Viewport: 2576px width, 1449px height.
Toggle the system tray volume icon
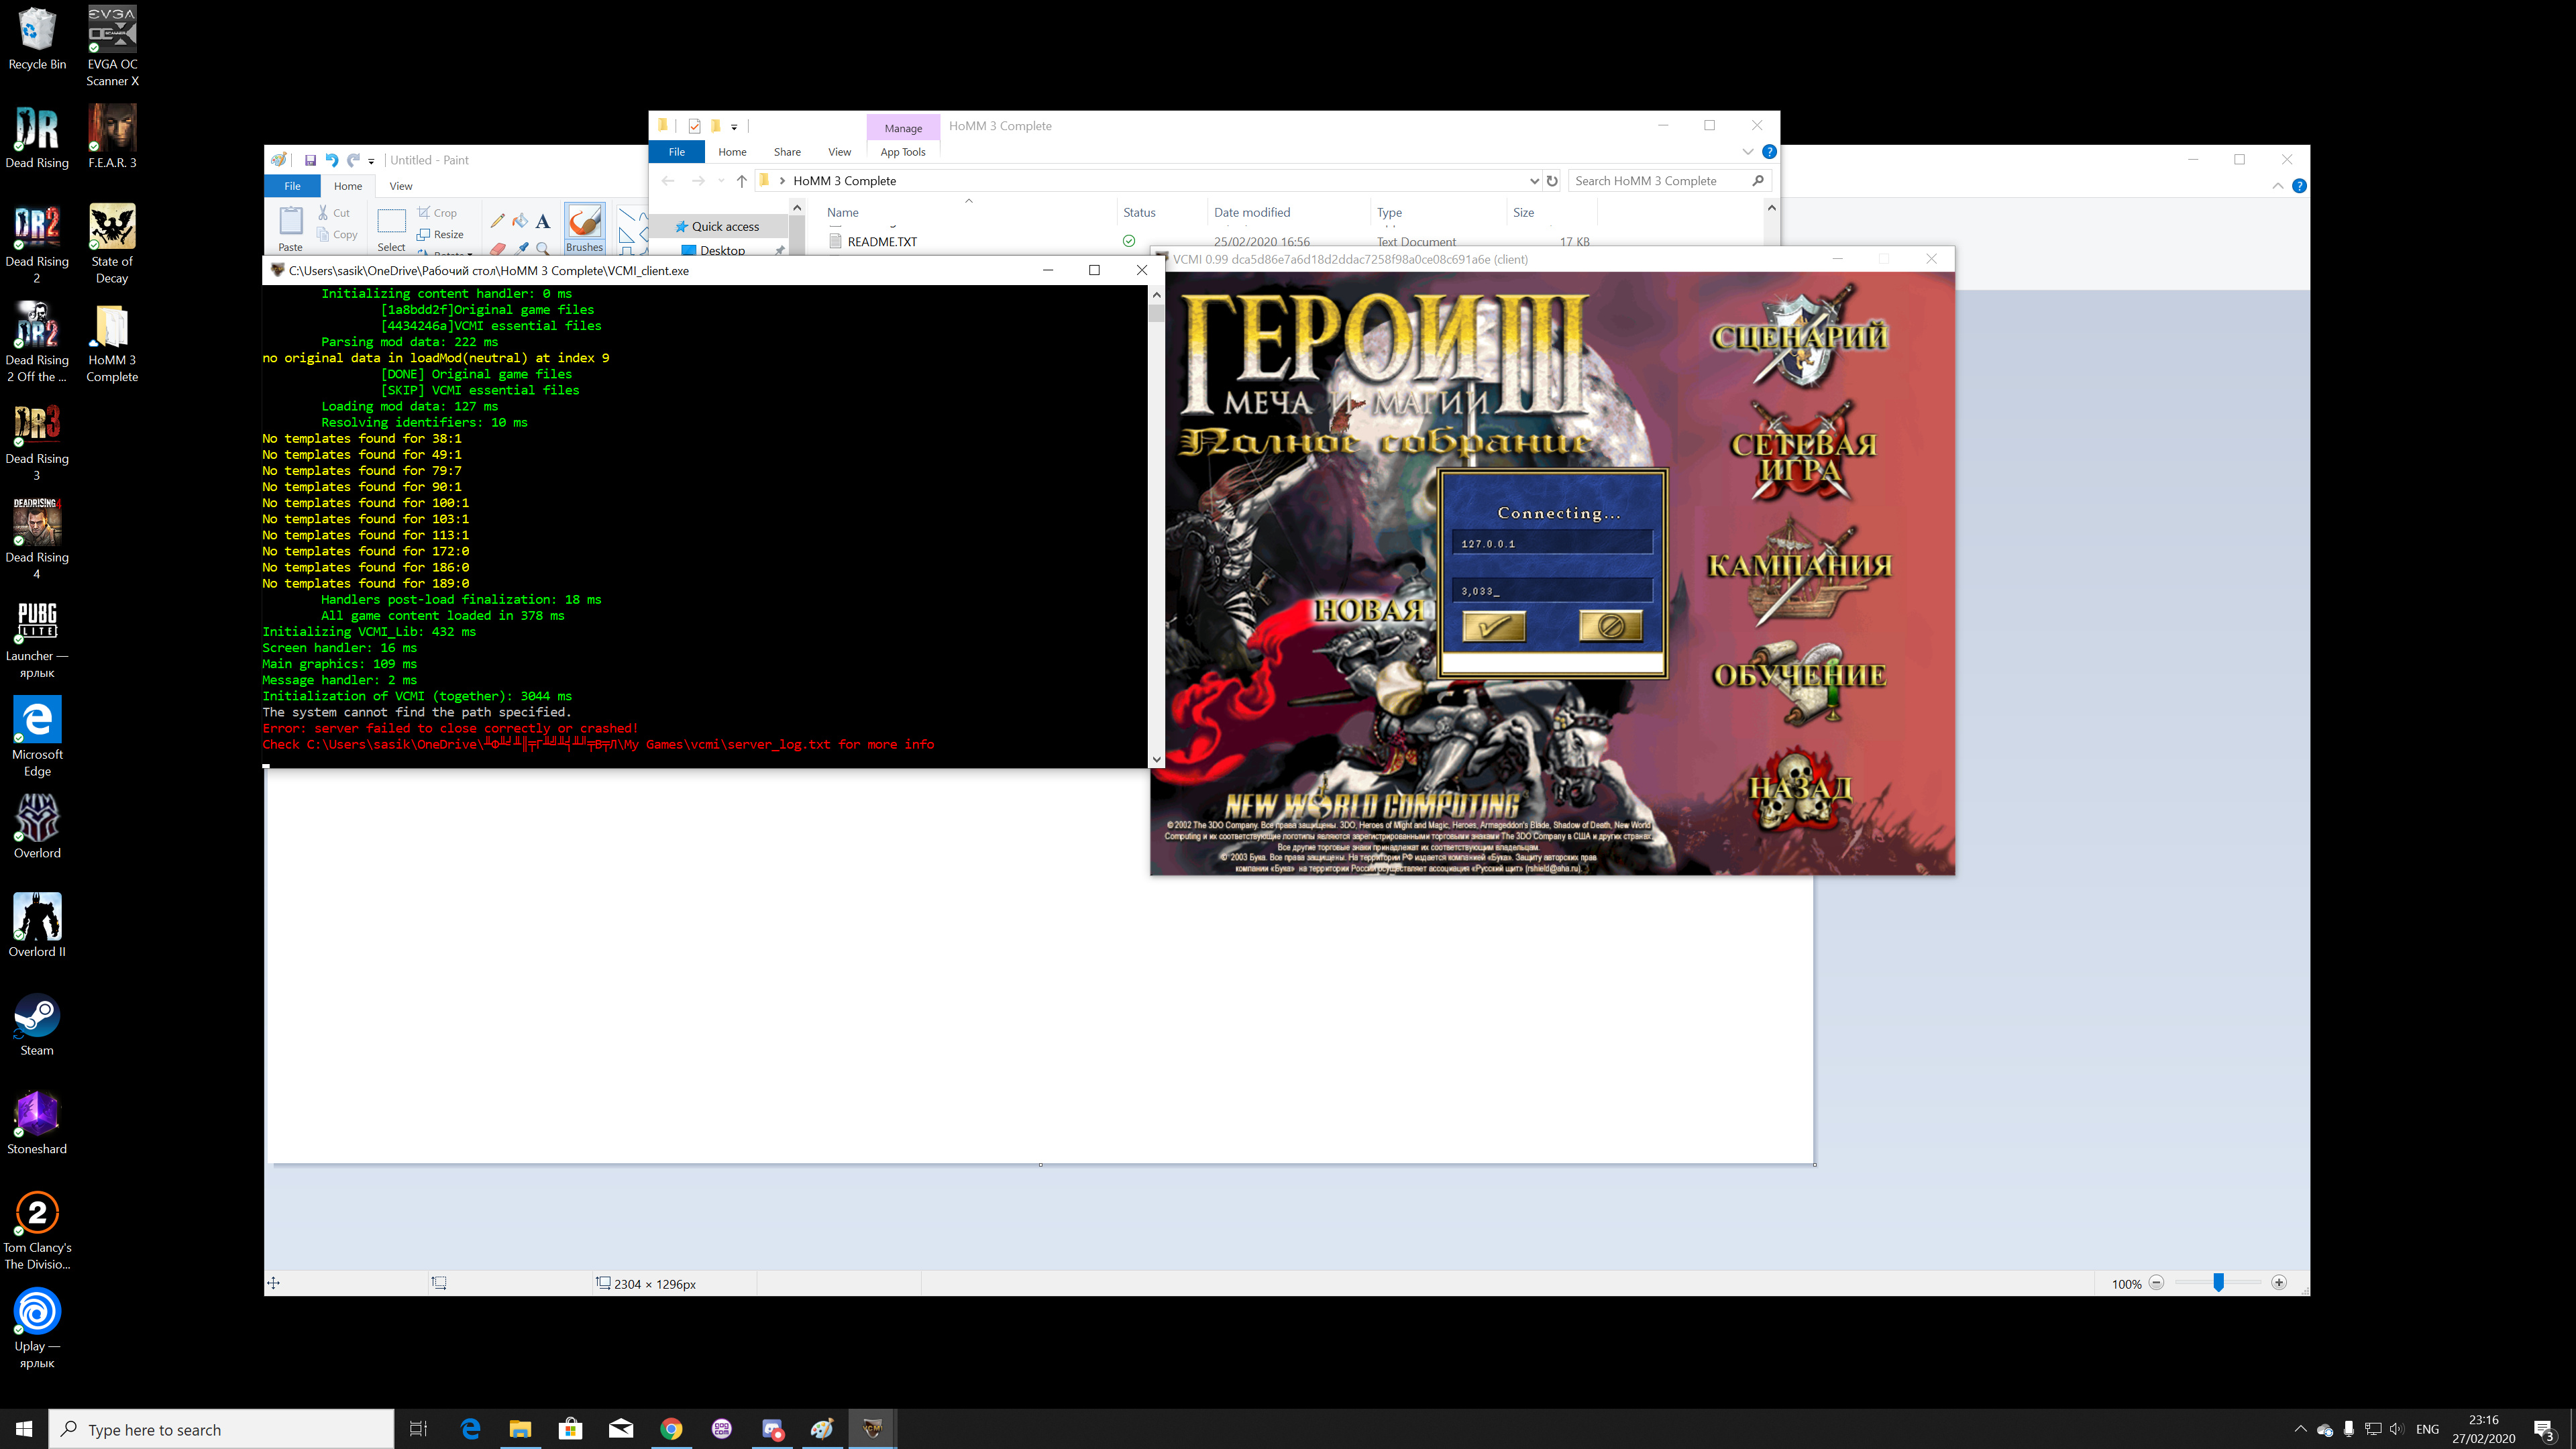tap(2398, 1429)
